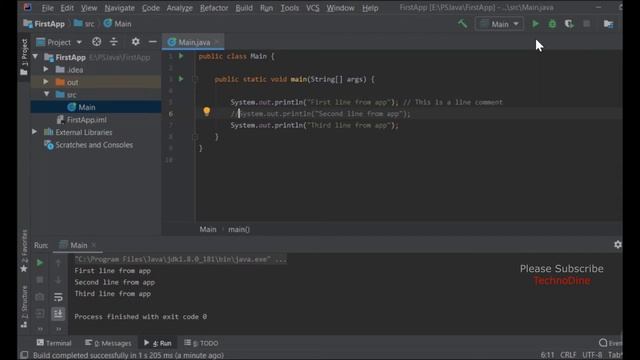Click Stop square in Run panel

tap(40, 280)
